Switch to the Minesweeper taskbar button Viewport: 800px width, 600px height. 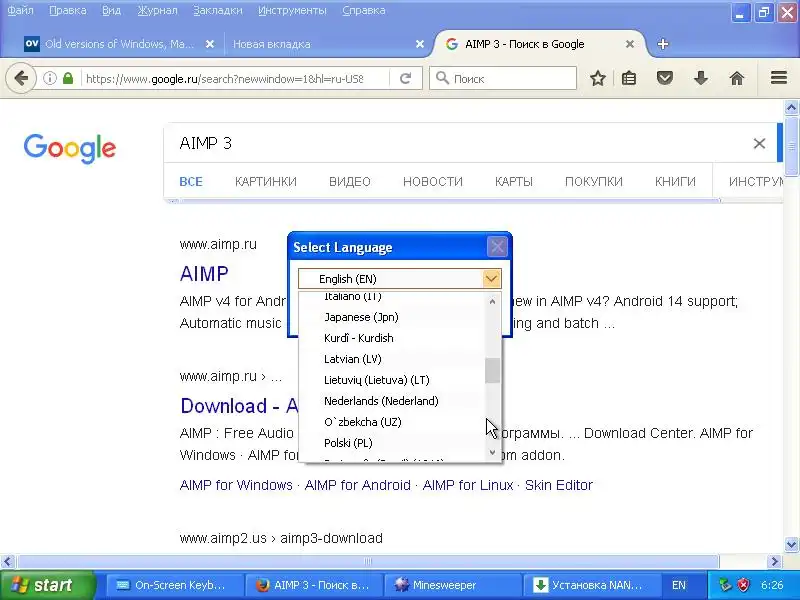tap(453, 585)
